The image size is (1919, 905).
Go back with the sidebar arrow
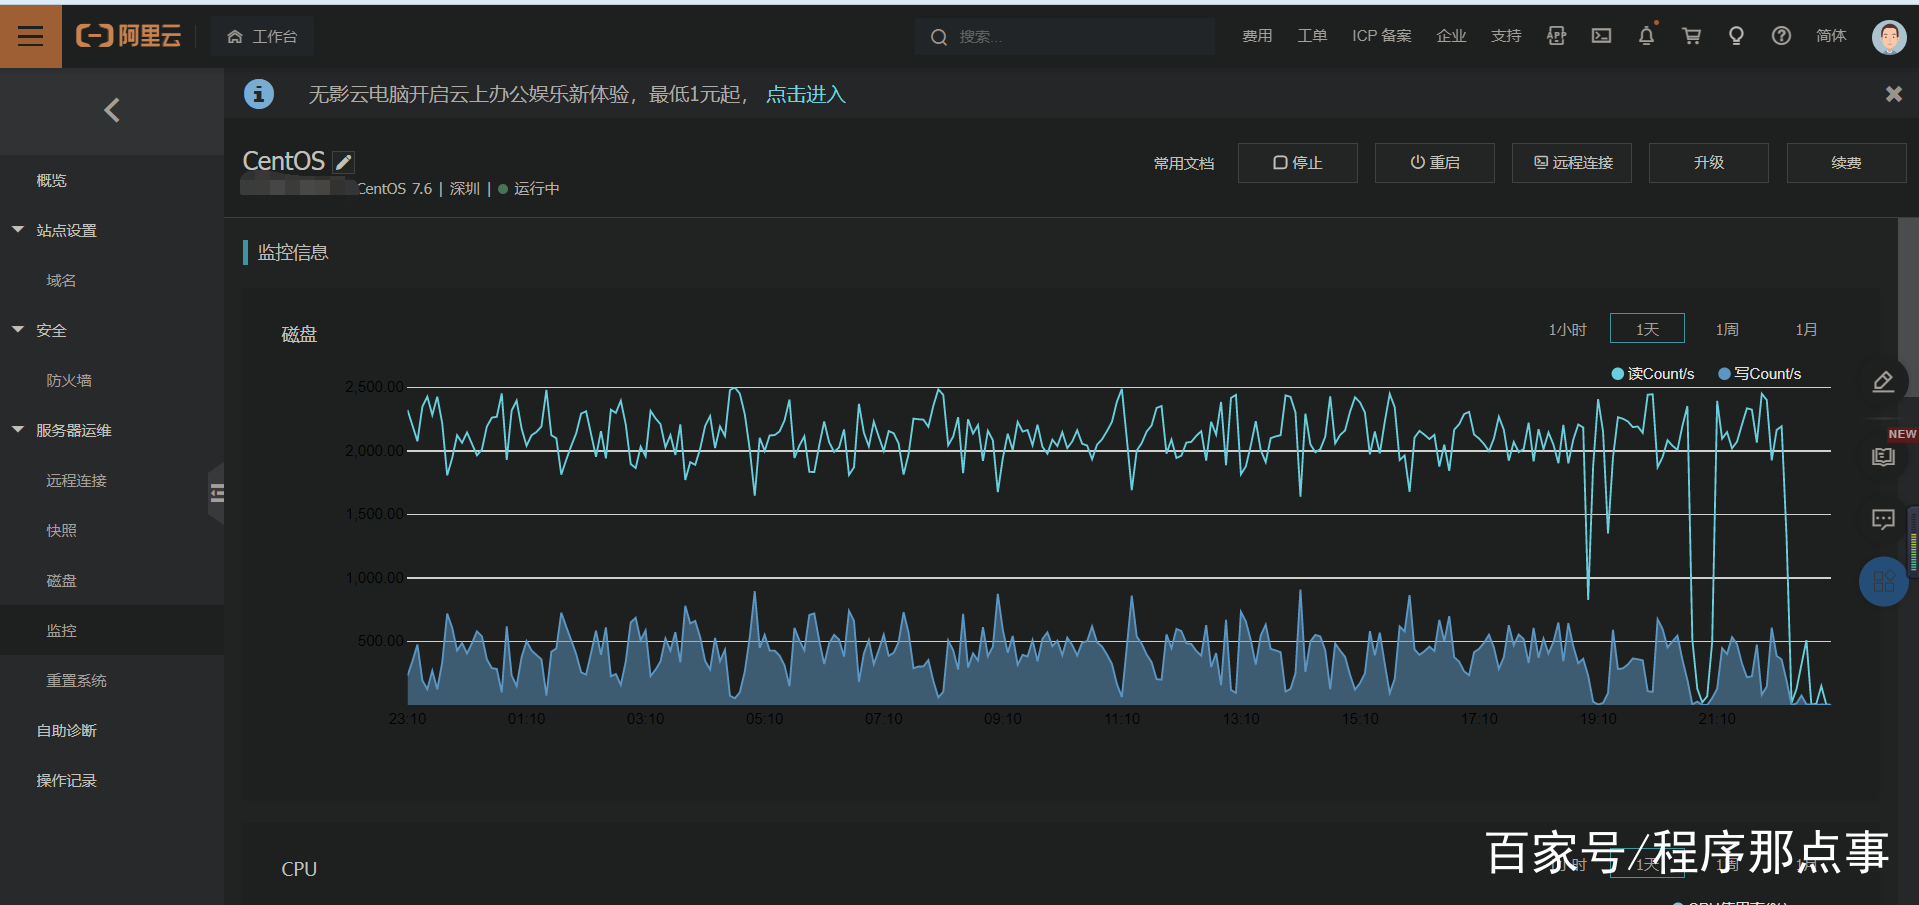click(112, 110)
